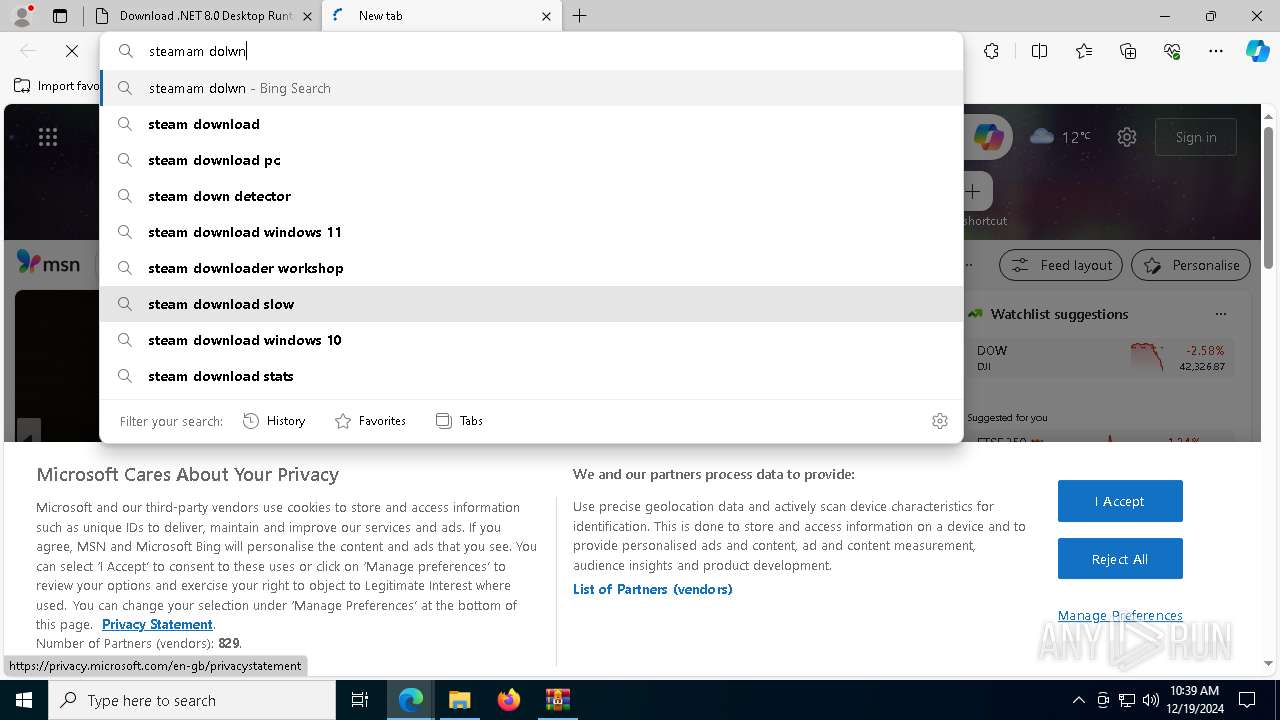This screenshot has height=720, width=1280.
Task: Open the clock showing 10:39 AM
Action: click(x=1193, y=700)
